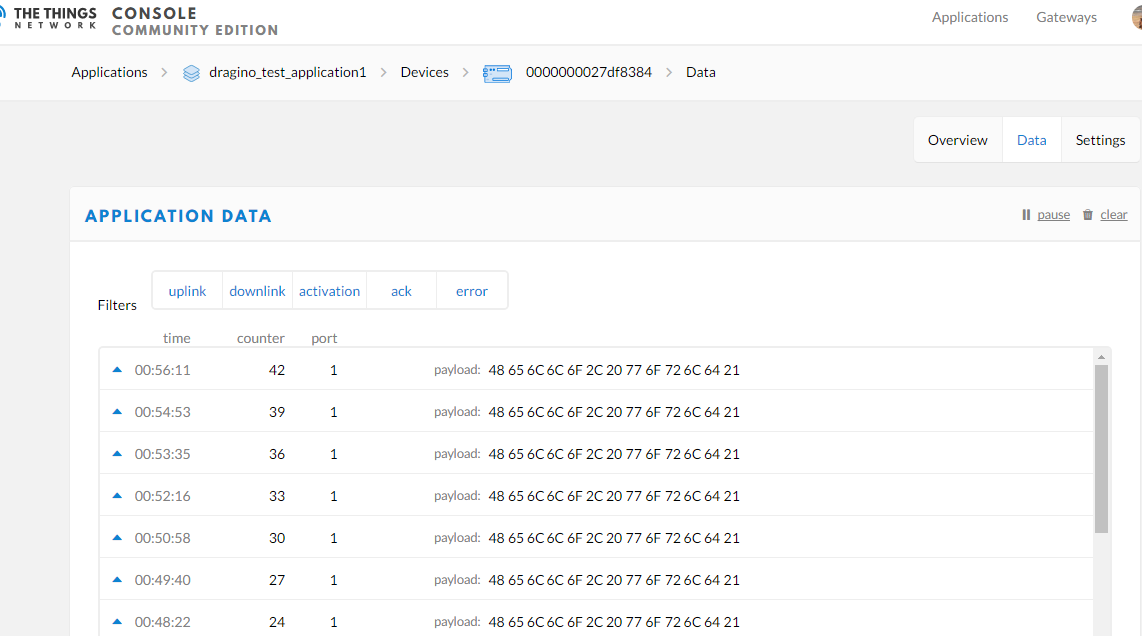Expand the message with counter 39
The height and width of the screenshot is (636, 1142).
(596, 412)
